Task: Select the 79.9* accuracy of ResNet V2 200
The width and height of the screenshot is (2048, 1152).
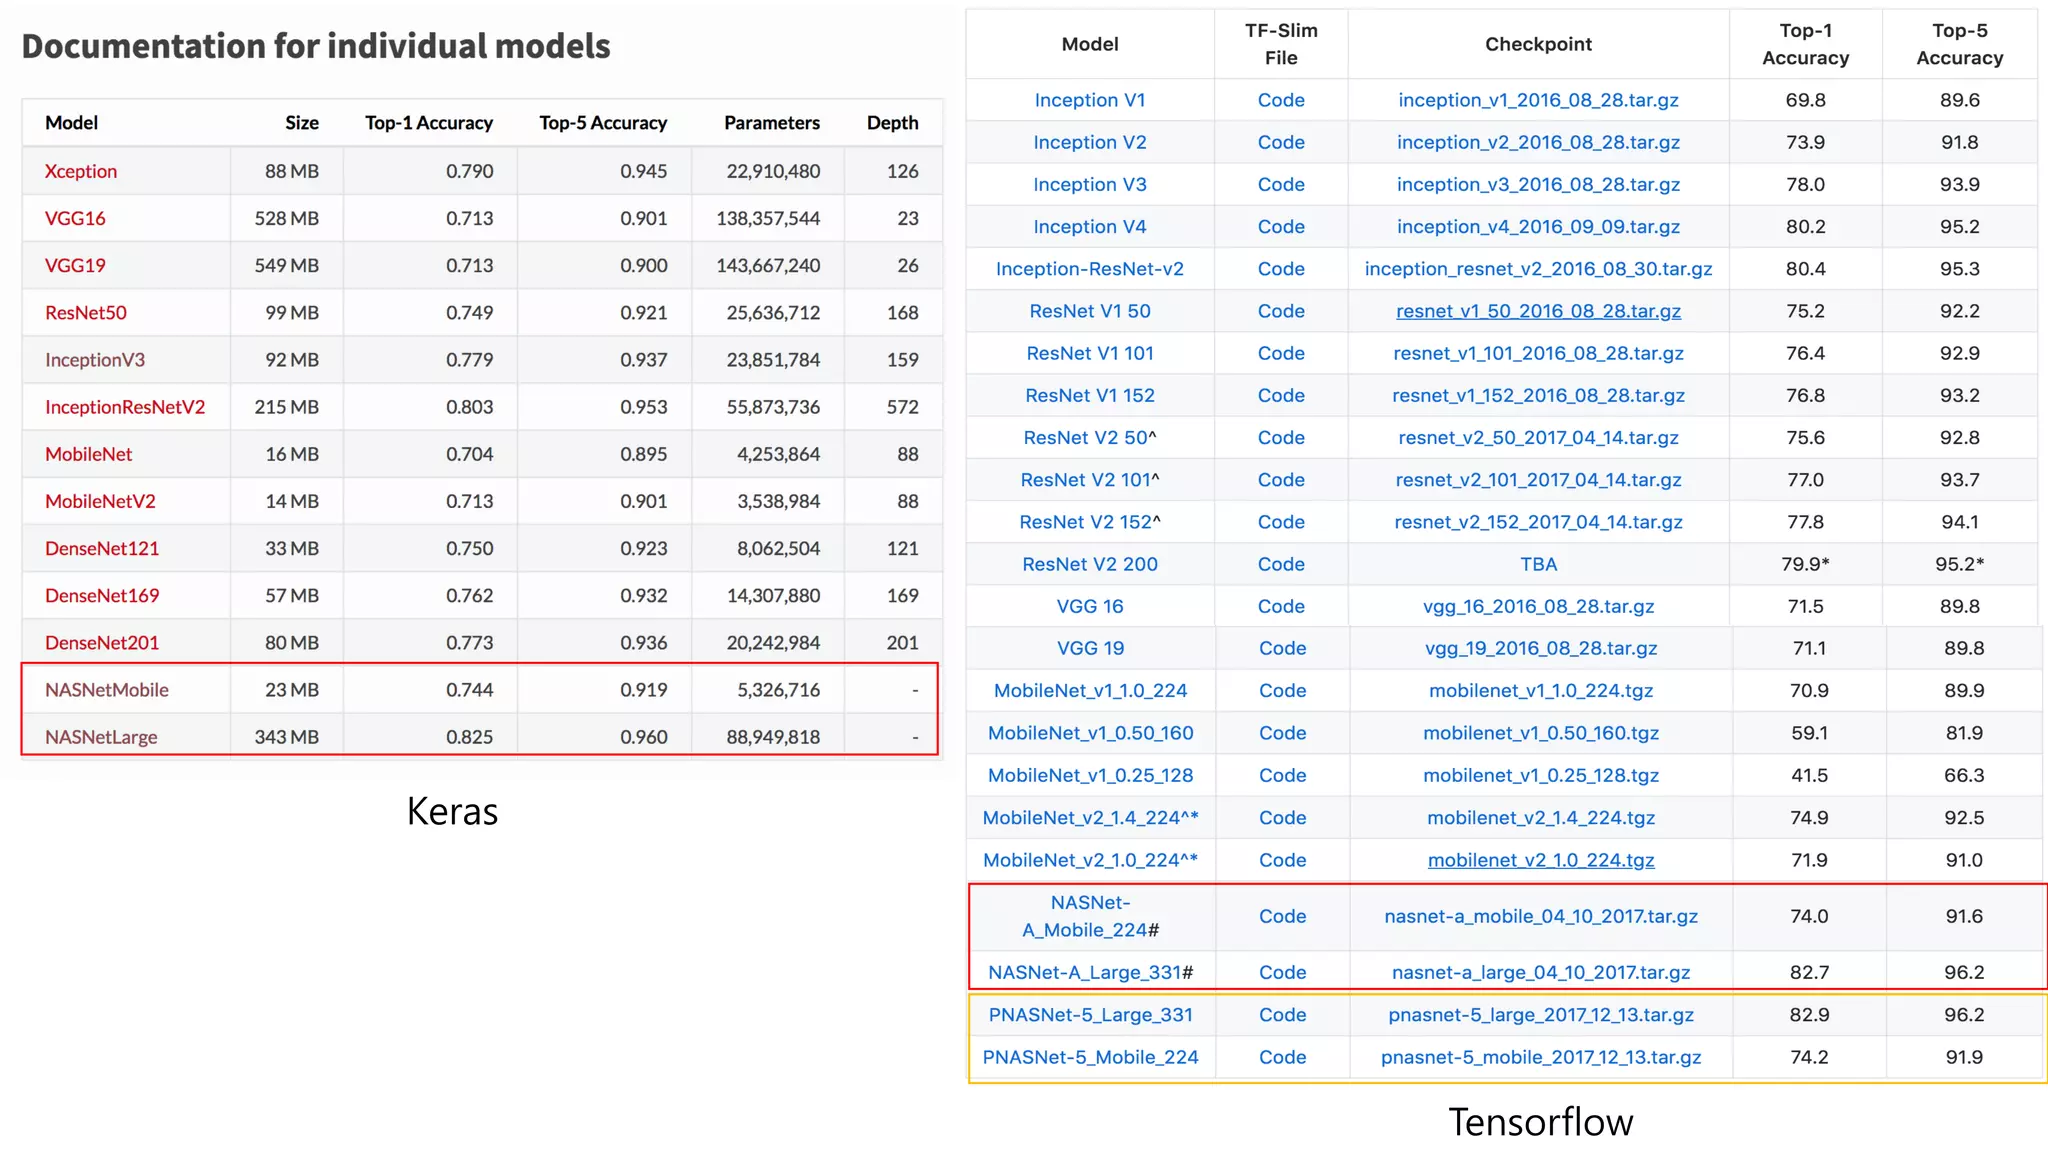Action: click(1805, 564)
